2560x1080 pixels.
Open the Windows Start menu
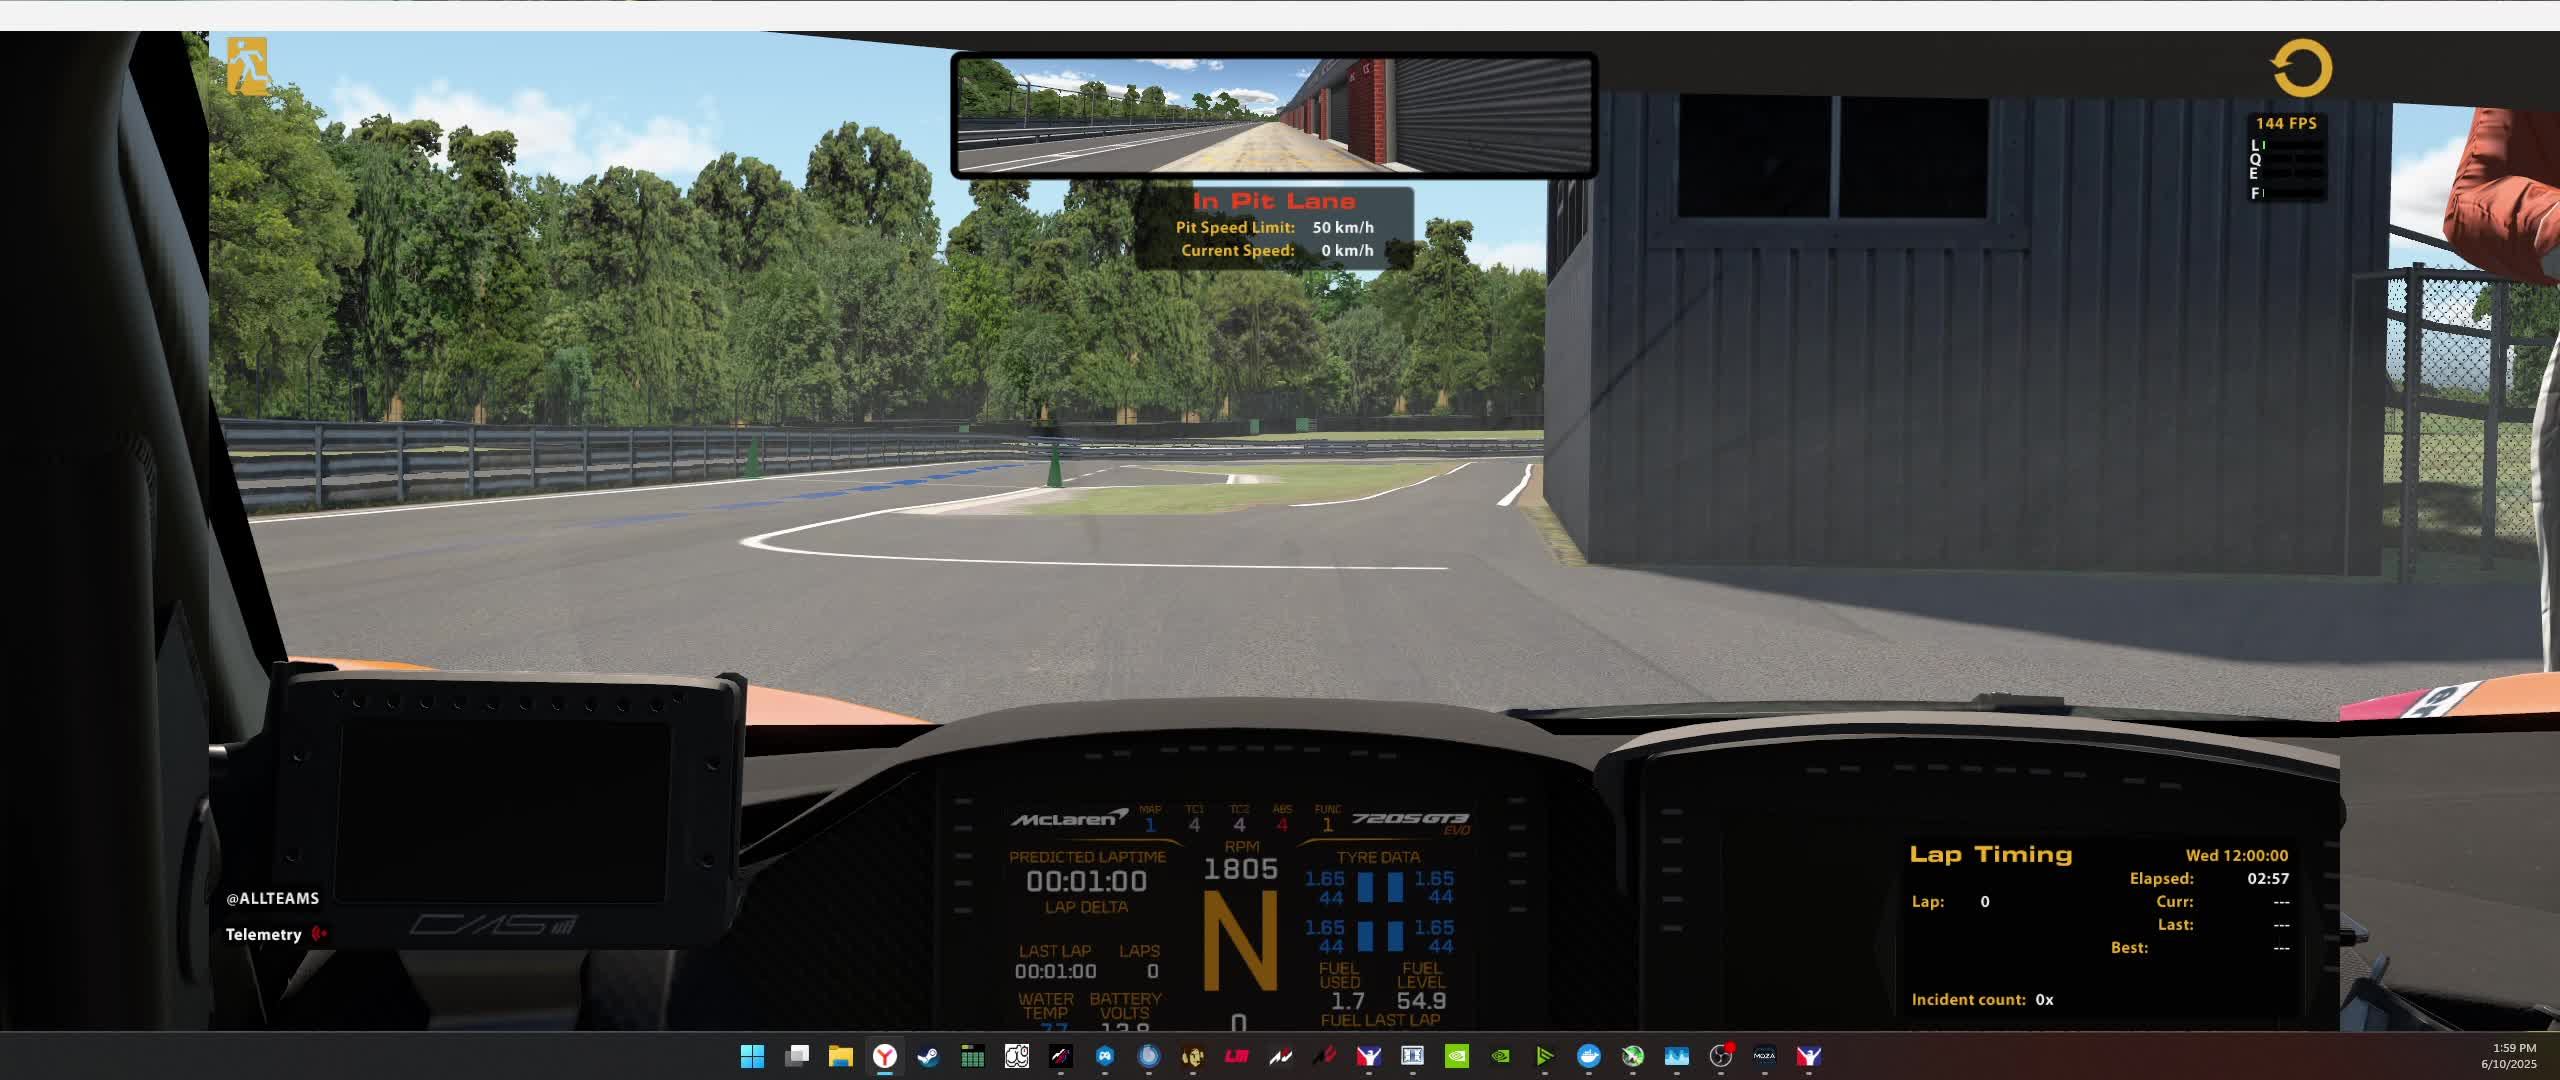[752, 1056]
